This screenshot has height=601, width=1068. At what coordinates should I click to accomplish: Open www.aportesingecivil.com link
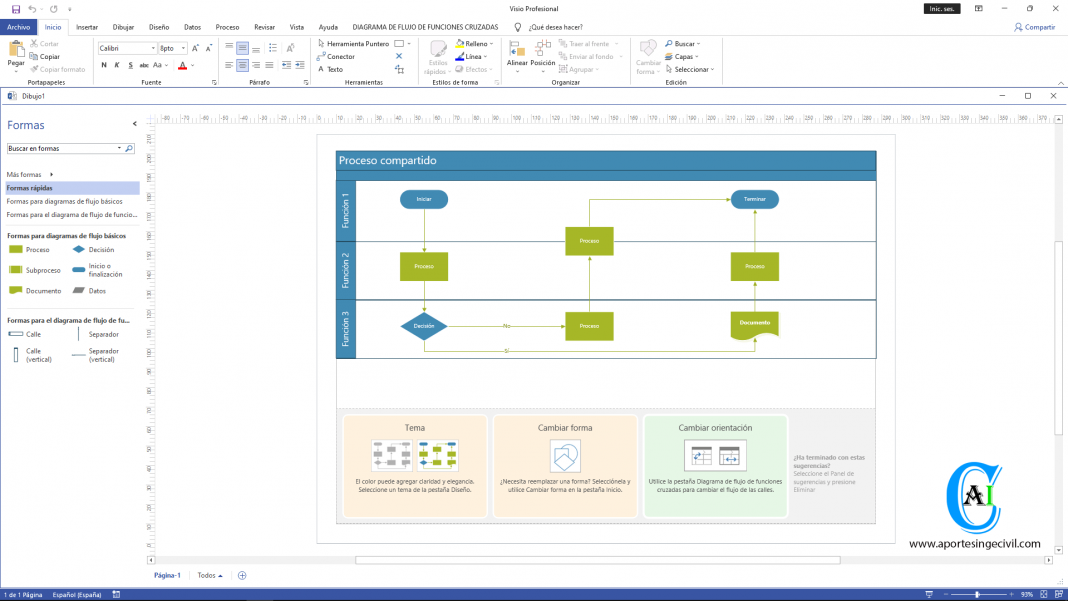[x=975, y=541]
